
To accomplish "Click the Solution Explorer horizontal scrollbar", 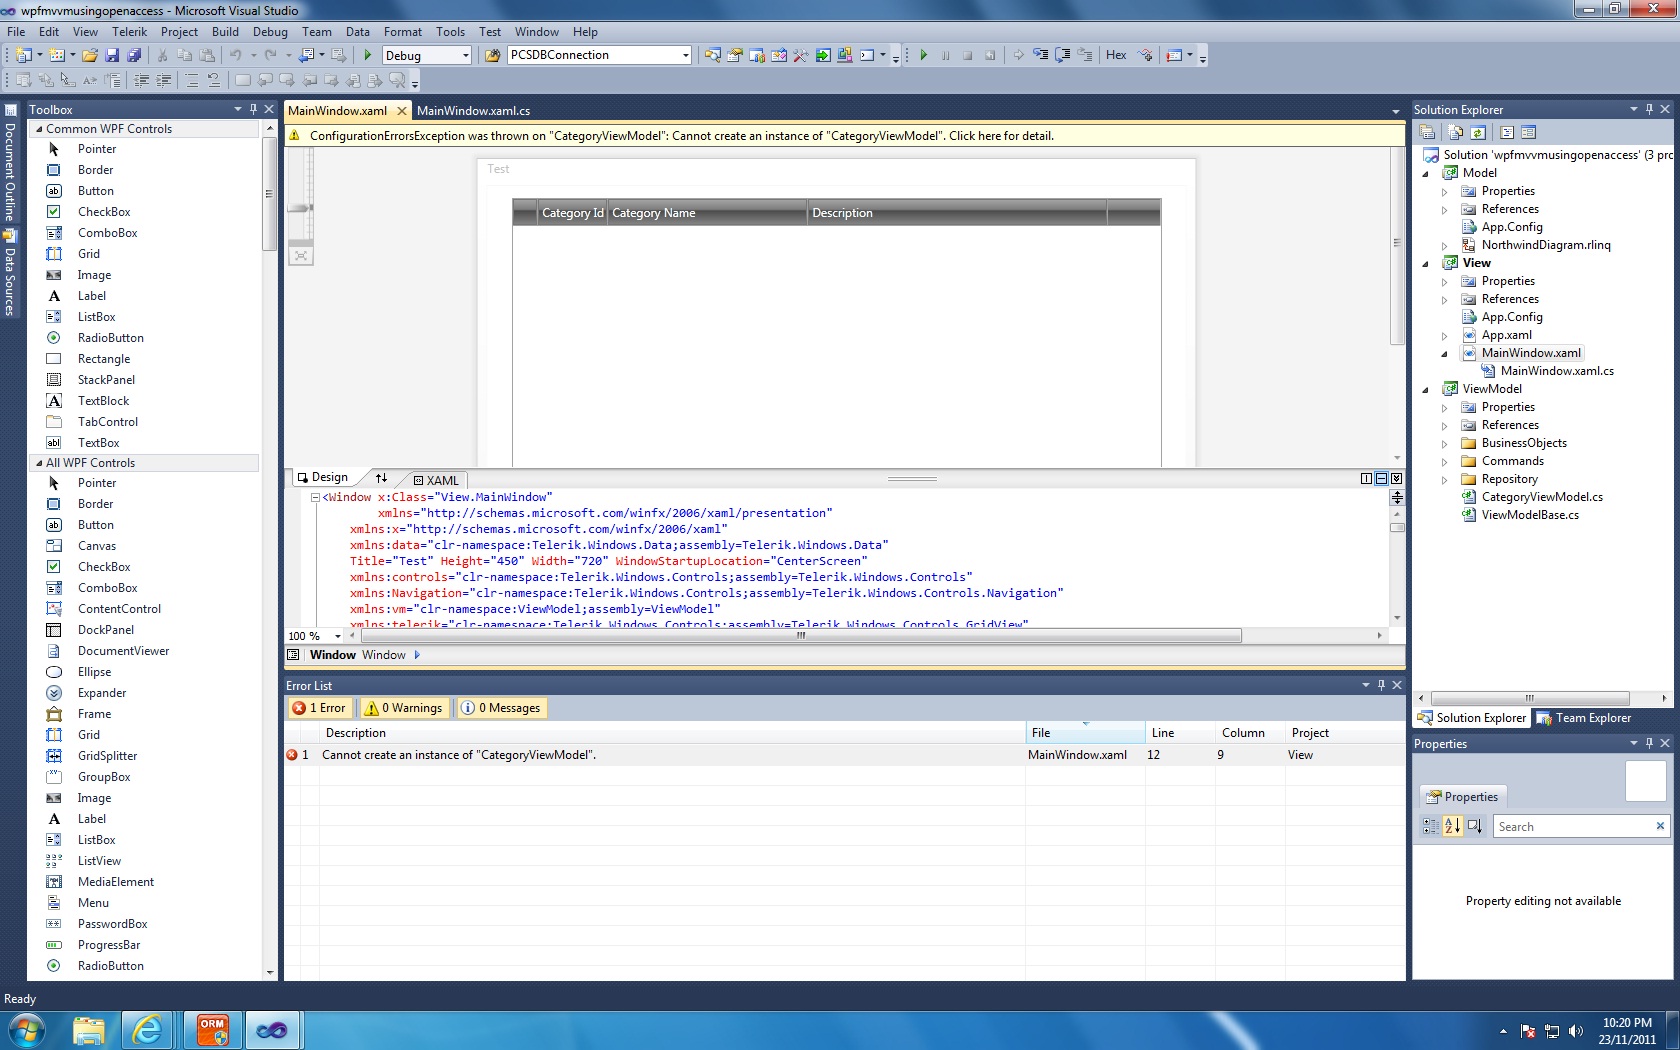I will [x=1530, y=698].
